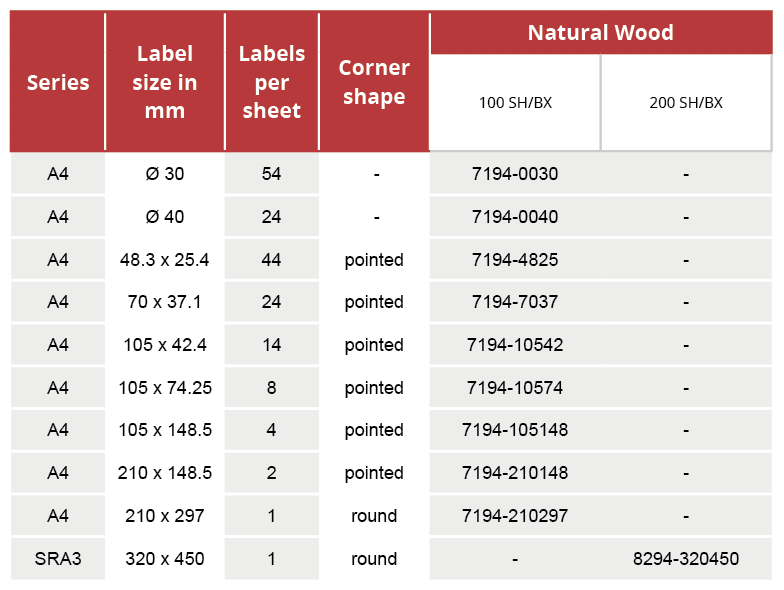
Task: Click product code 7194-105148
Action: click(x=515, y=430)
